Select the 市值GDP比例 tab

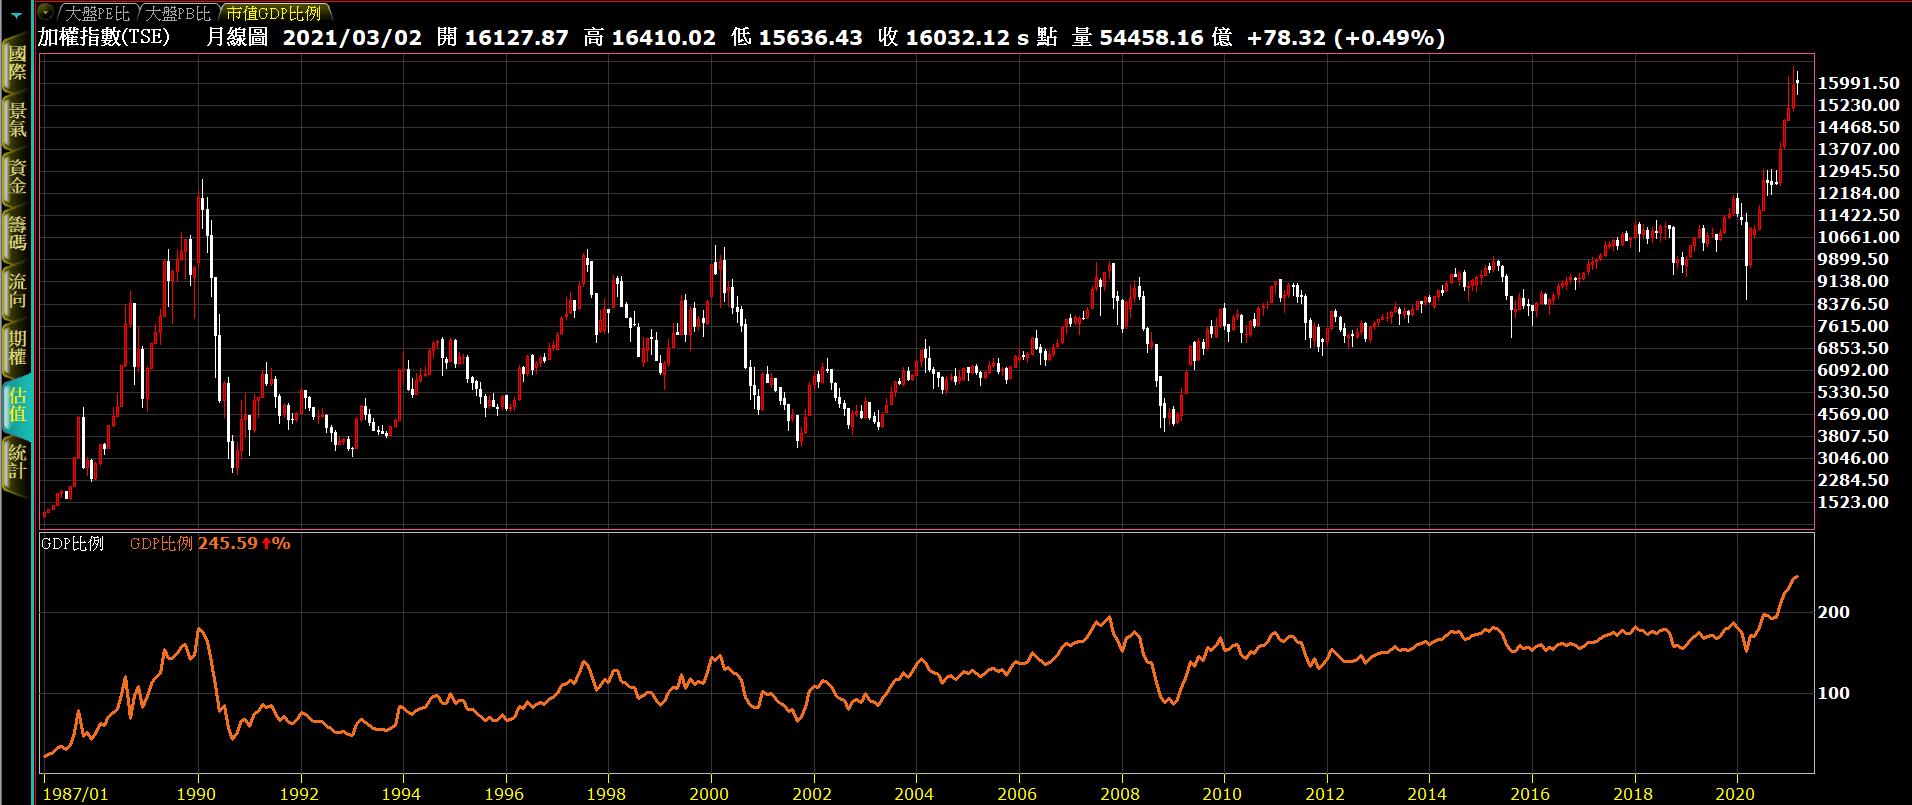[x=273, y=13]
